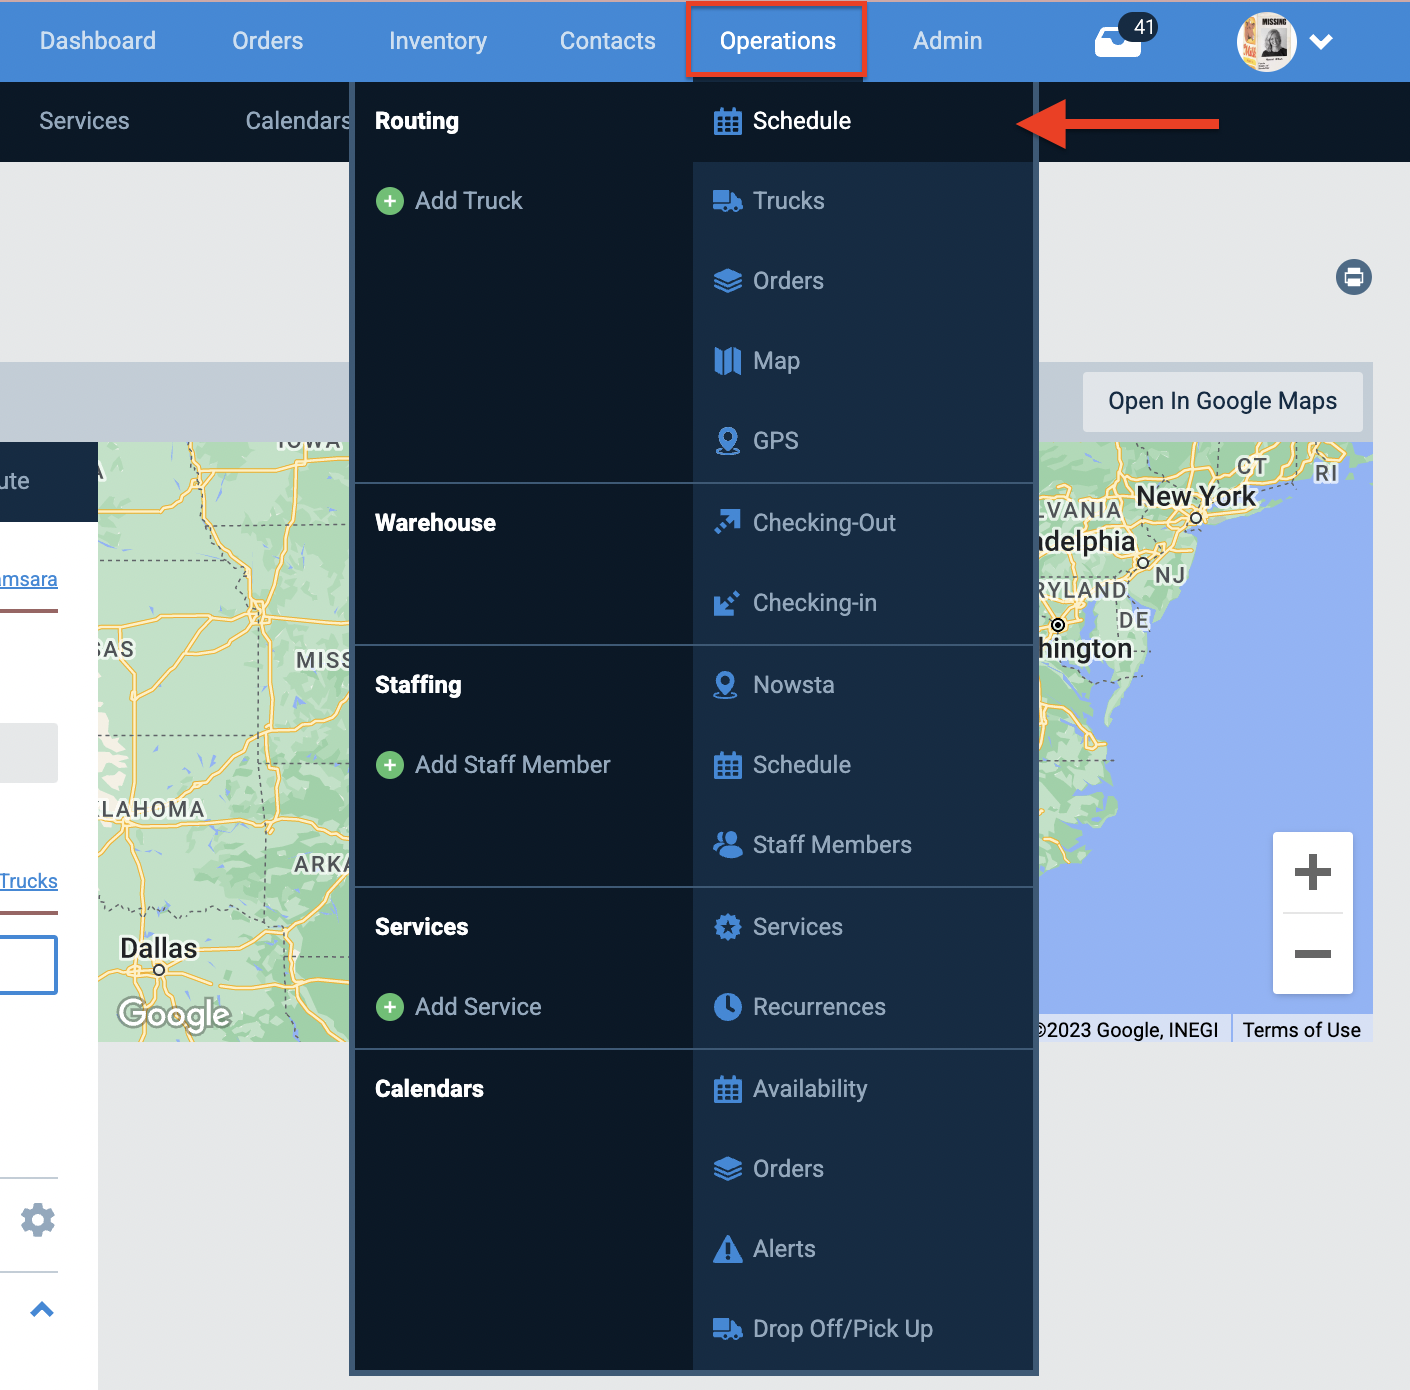Click the user profile avatar
The width and height of the screenshot is (1410, 1390).
coord(1267,41)
